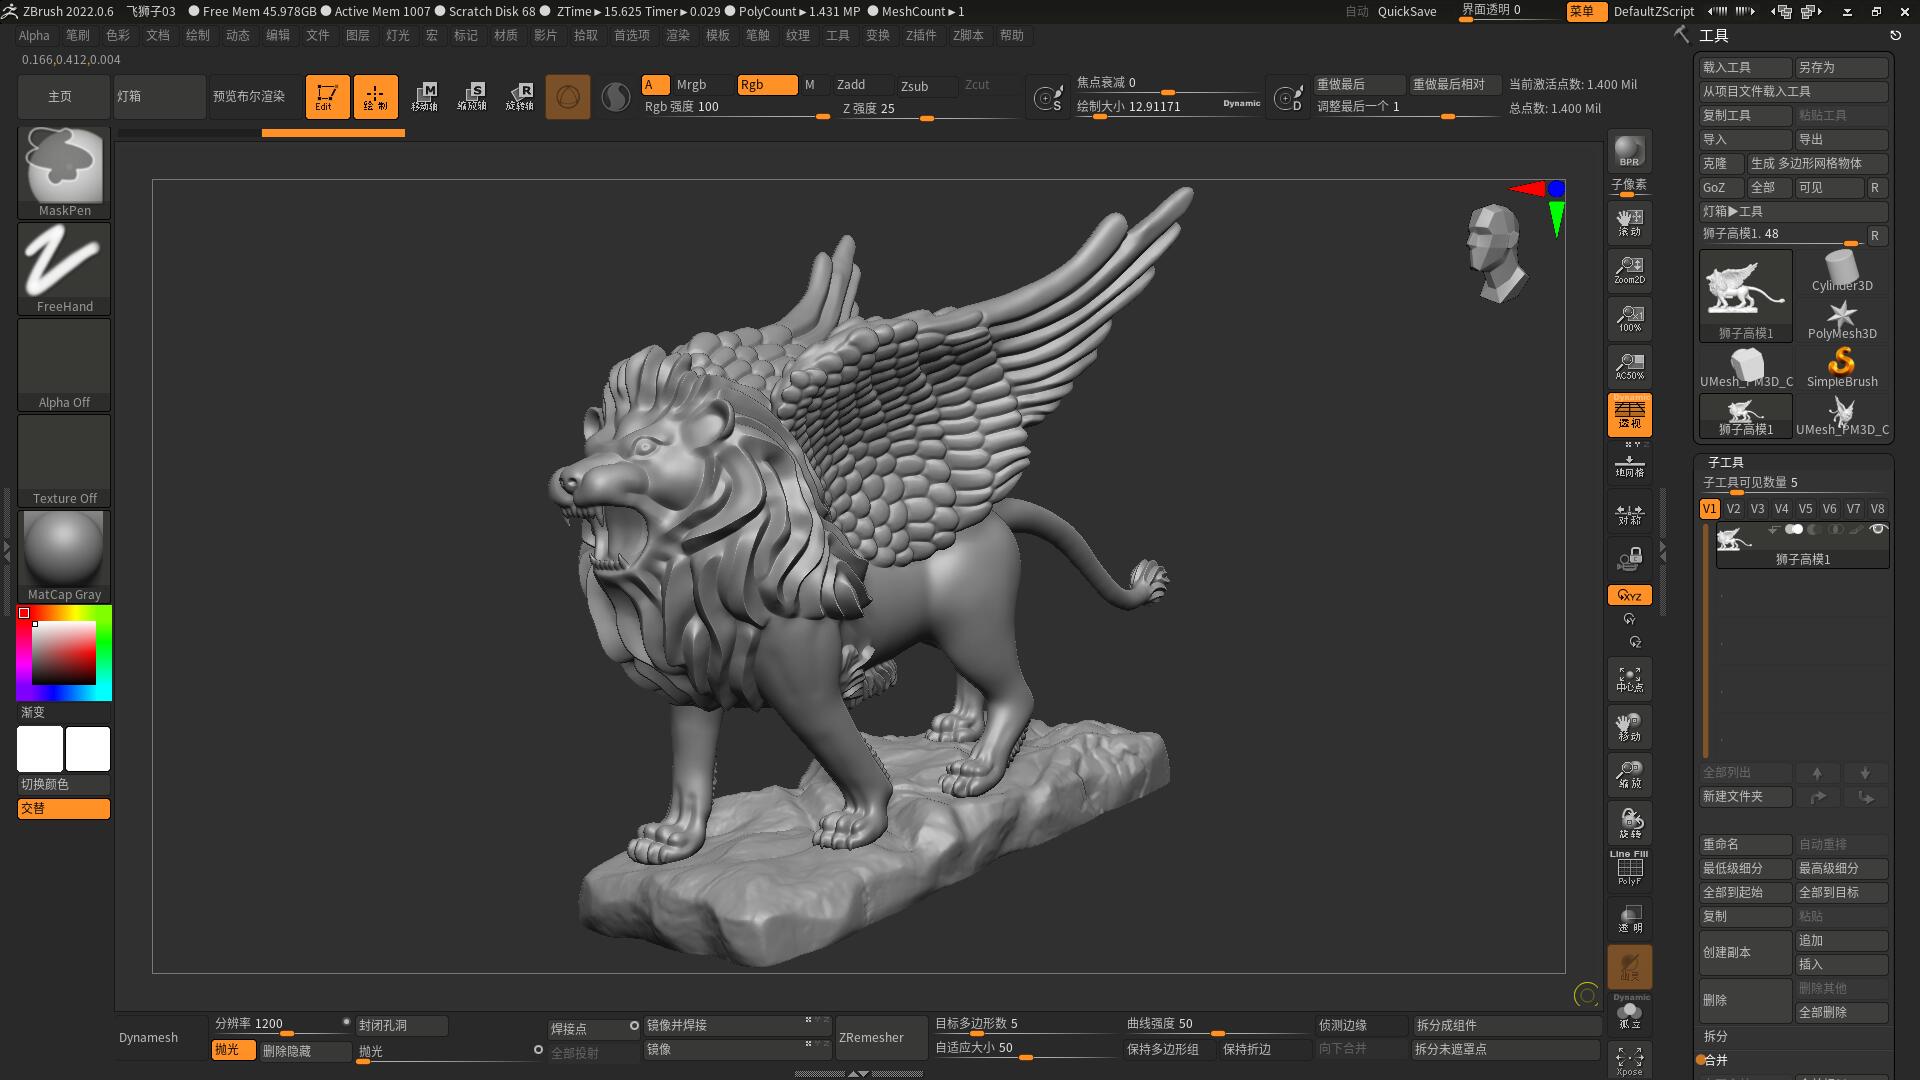Viewport: 1920px width, 1080px height.
Task: Activate symmetry (对称) on the right shelf
Action: pyautogui.click(x=1629, y=513)
